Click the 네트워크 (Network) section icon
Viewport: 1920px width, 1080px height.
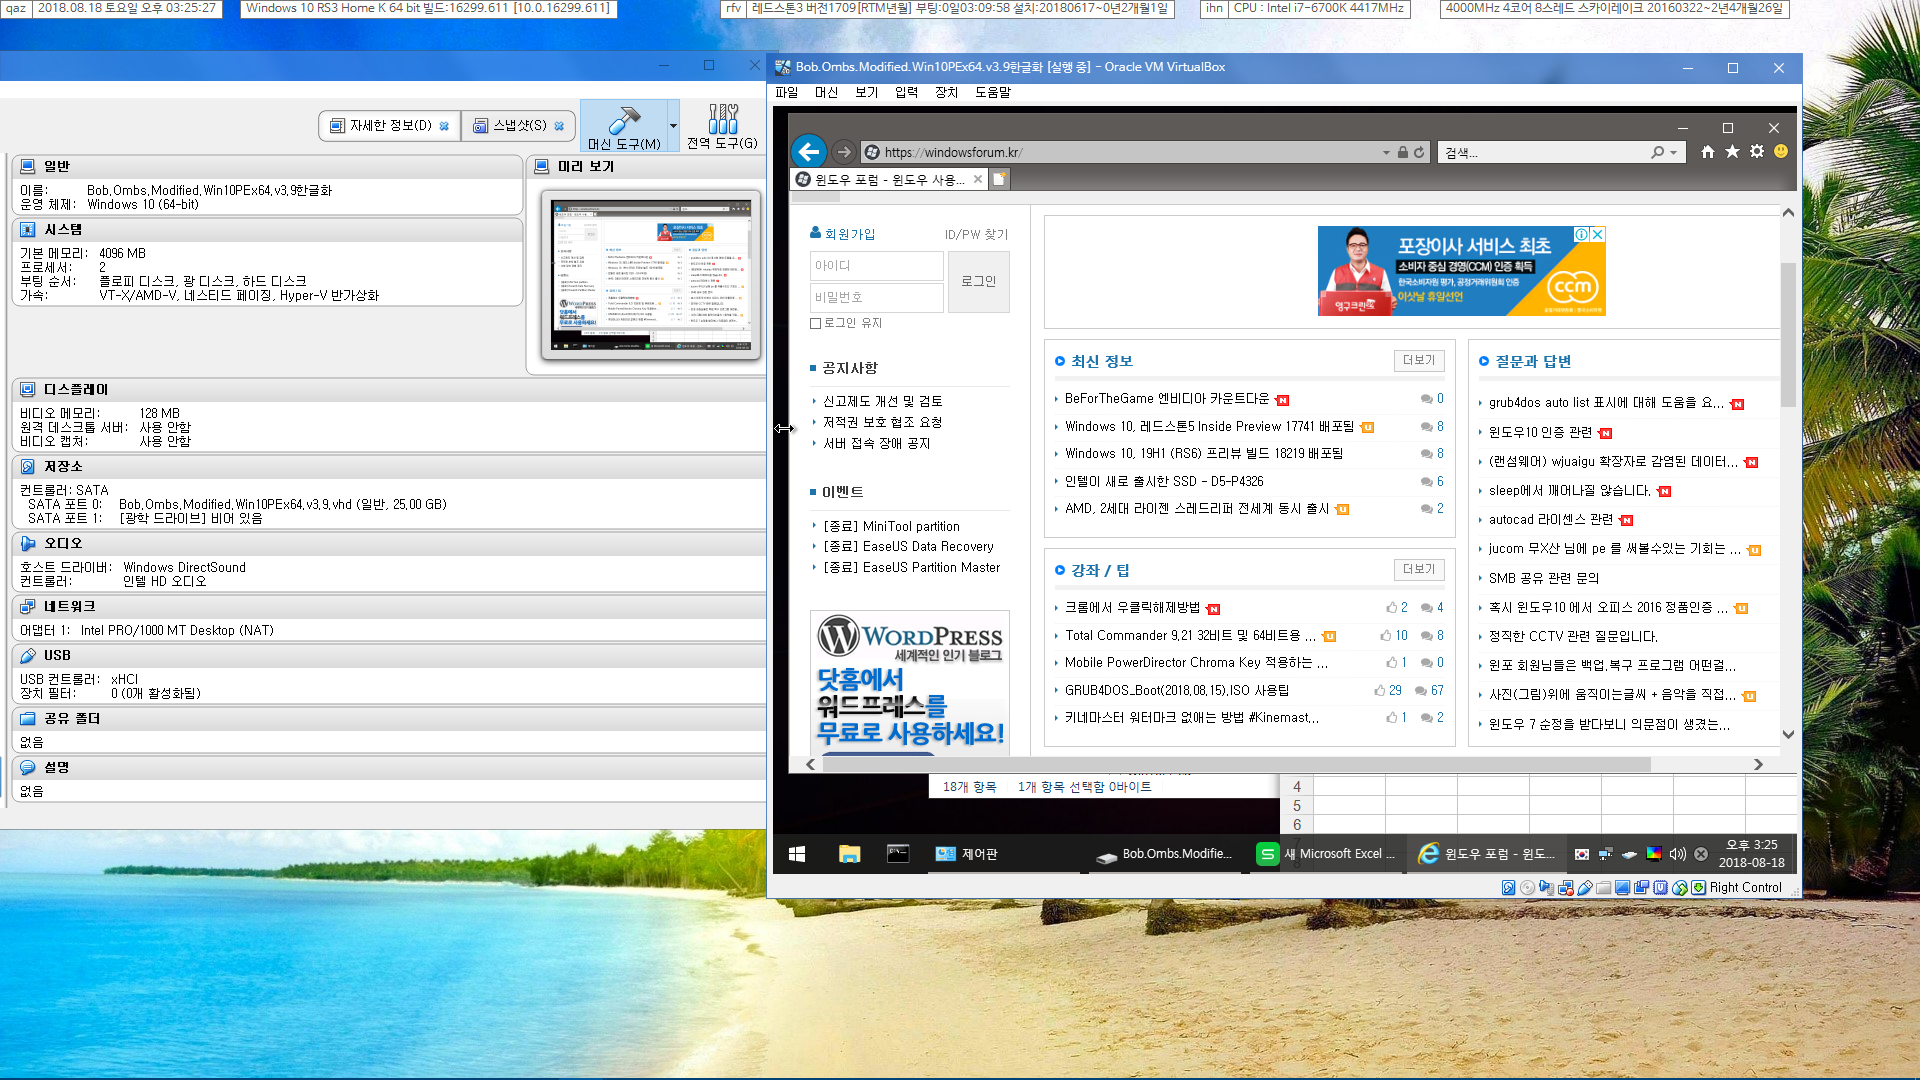28,606
